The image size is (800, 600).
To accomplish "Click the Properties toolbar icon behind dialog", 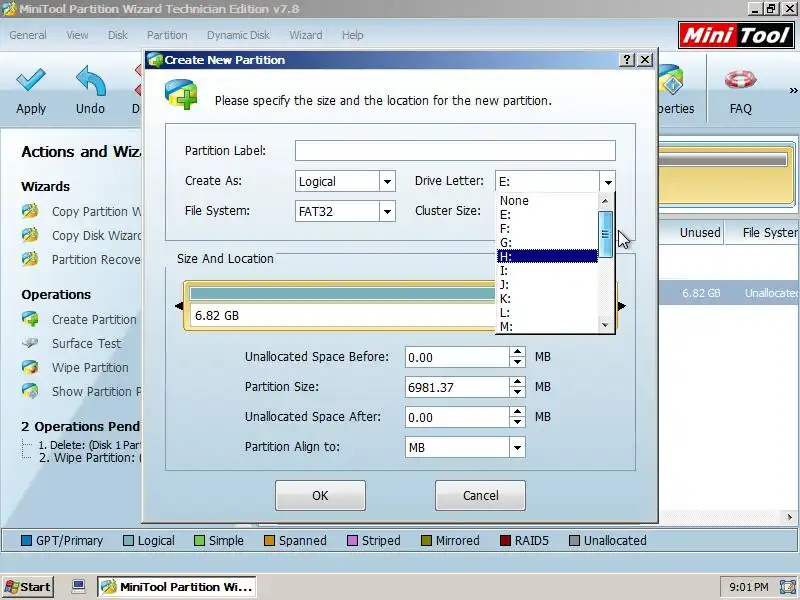I will tap(671, 80).
